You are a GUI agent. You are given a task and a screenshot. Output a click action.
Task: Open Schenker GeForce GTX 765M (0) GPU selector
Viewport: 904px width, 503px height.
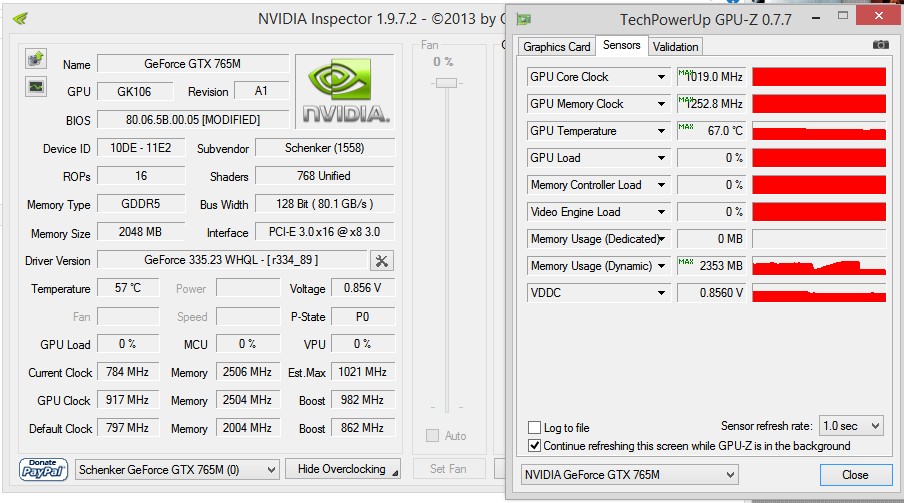pyautogui.click(x=178, y=470)
